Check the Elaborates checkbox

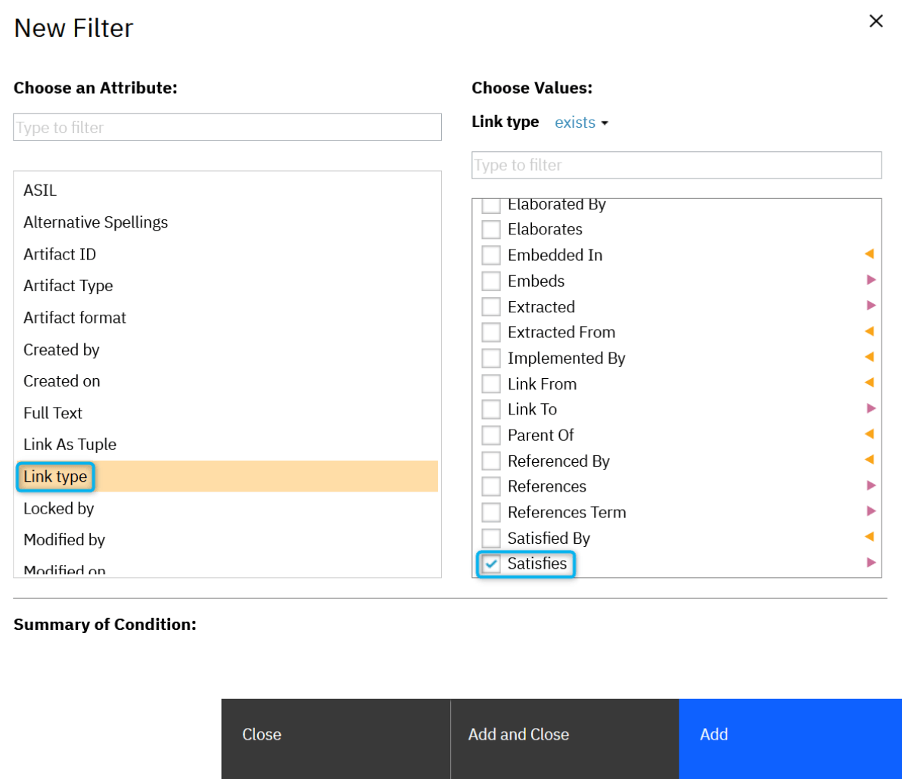point(490,229)
